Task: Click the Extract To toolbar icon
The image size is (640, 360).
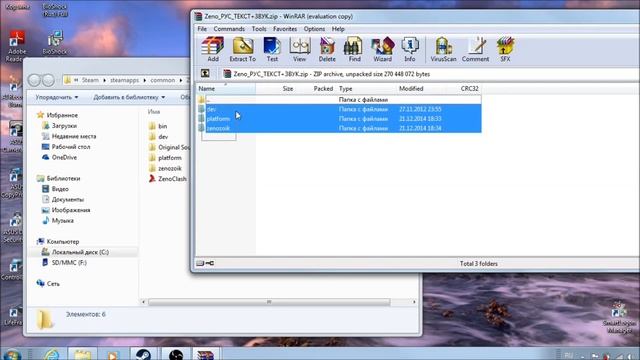Action: (x=242, y=49)
